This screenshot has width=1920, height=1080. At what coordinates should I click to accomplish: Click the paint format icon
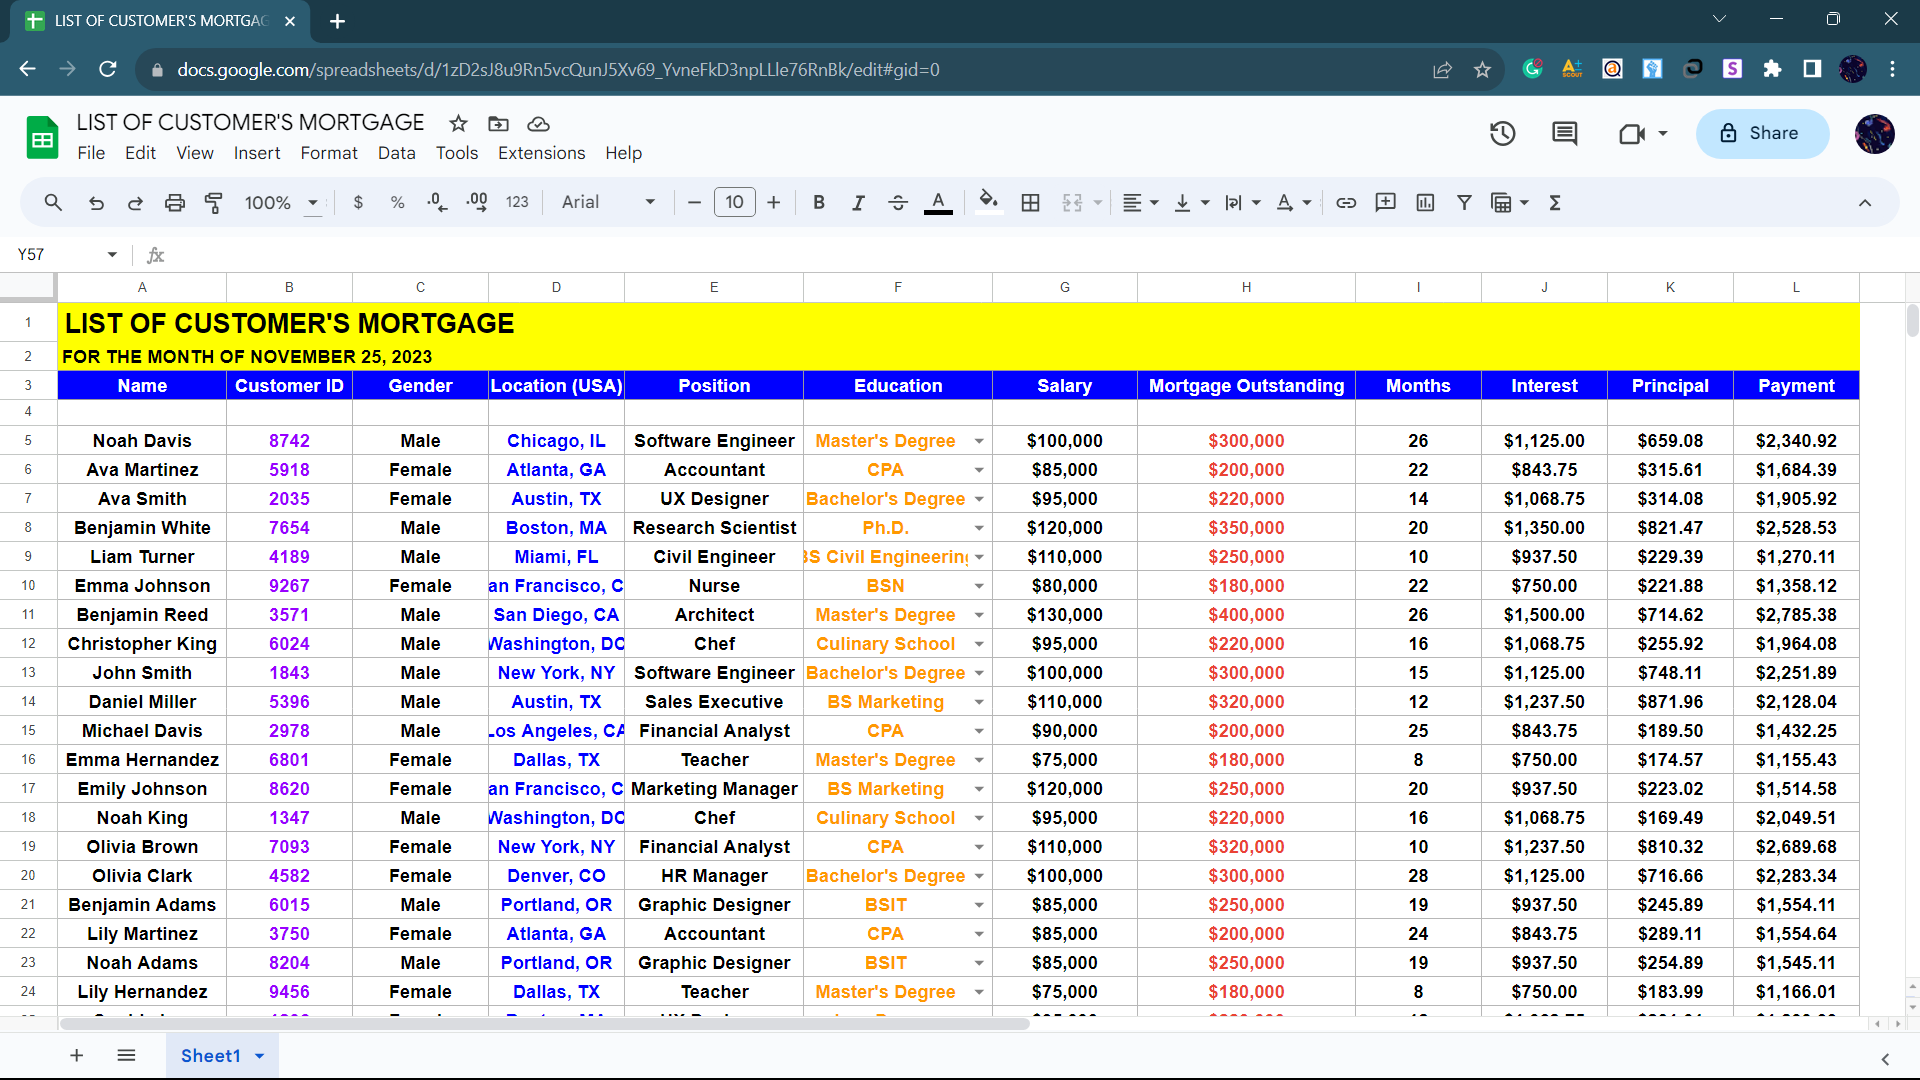(213, 203)
